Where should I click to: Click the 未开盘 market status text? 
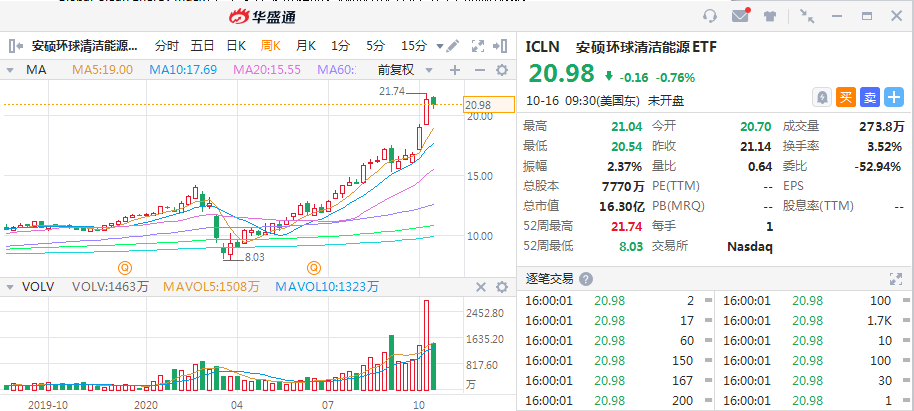pos(666,101)
